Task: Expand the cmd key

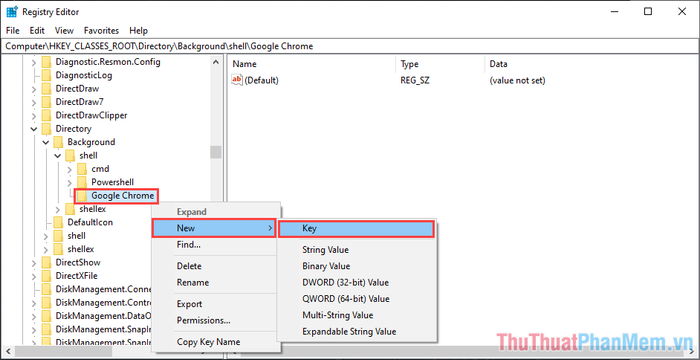Action: 70,169
